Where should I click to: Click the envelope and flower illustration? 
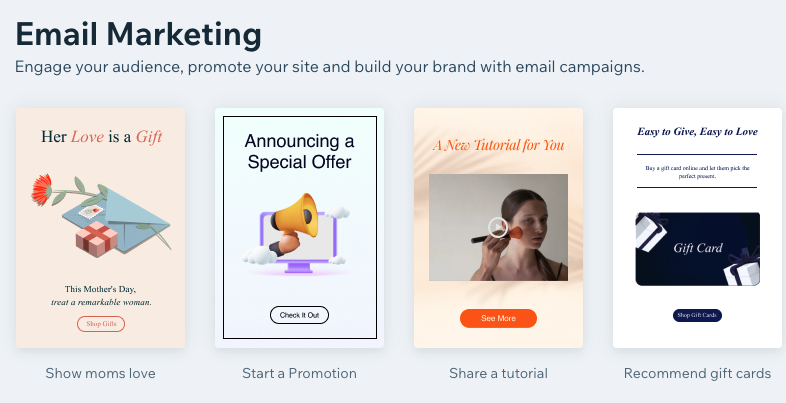[x=101, y=216]
